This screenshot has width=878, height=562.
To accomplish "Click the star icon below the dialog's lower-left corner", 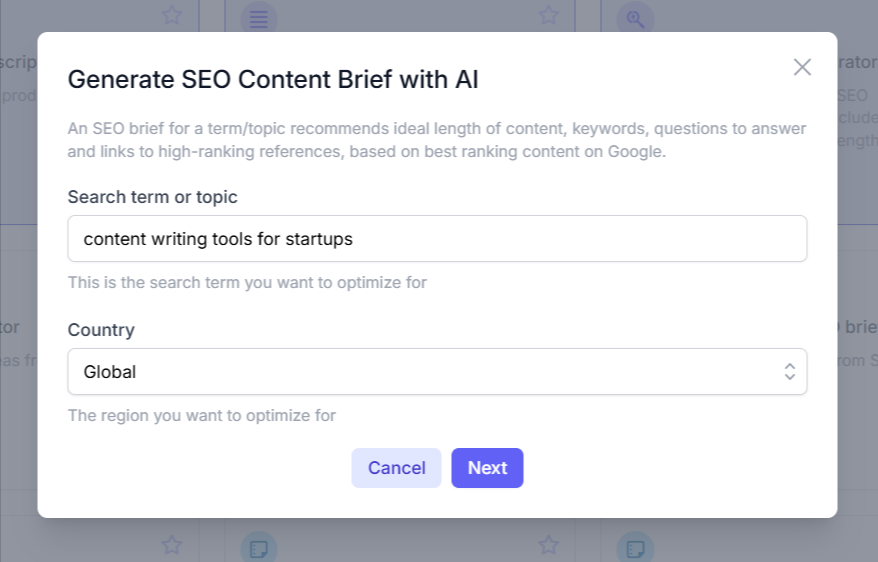I will [171, 544].
